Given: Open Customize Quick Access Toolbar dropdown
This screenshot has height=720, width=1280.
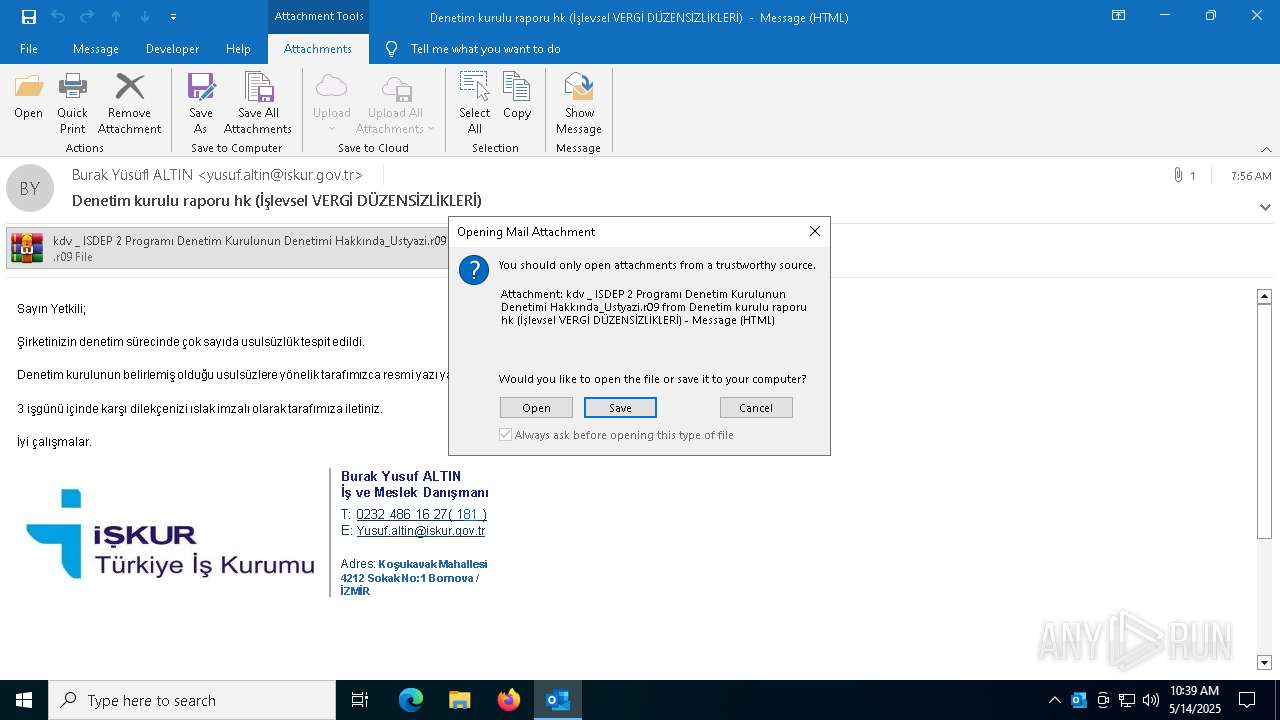Looking at the screenshot, I should pyautogui.click(x=173, y=17).
